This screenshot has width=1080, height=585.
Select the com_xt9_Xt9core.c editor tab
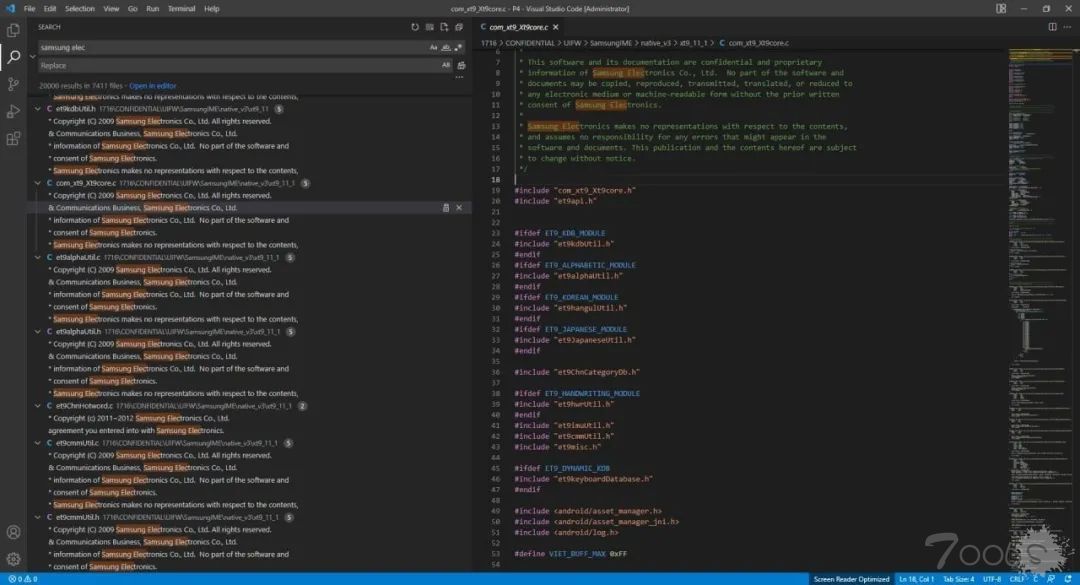click(x=518, y=27)
